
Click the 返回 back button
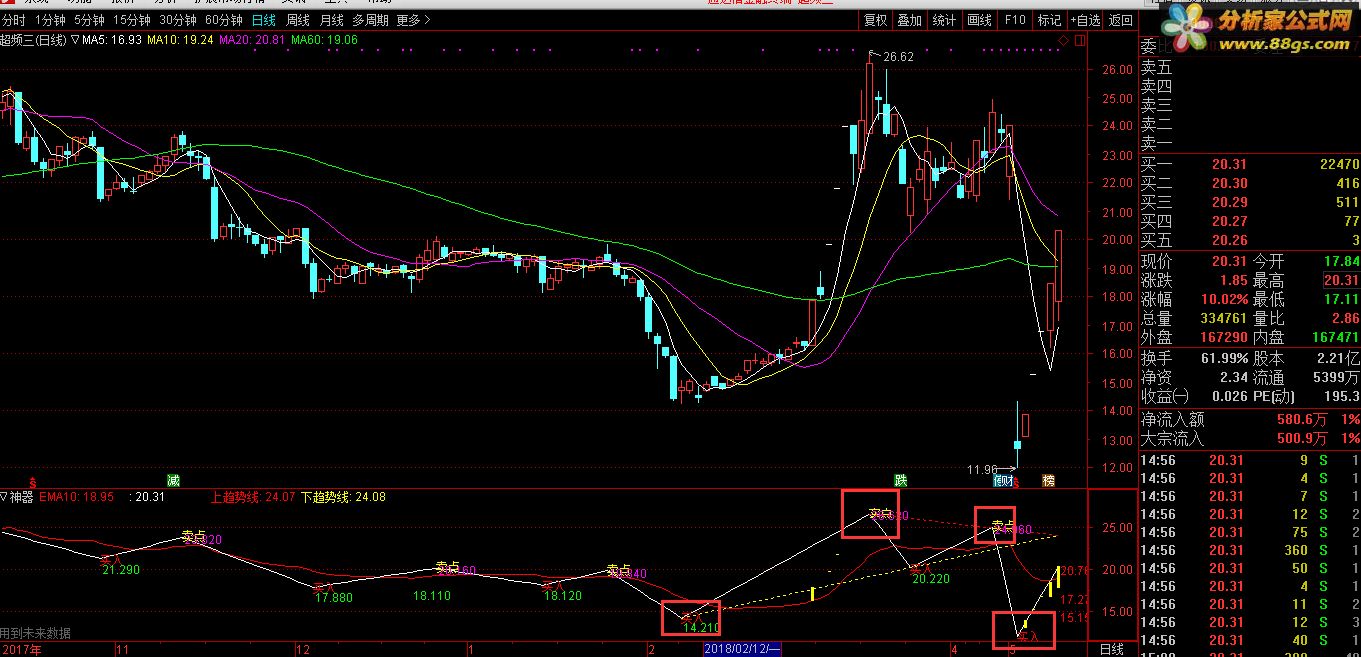(1121, 20)
